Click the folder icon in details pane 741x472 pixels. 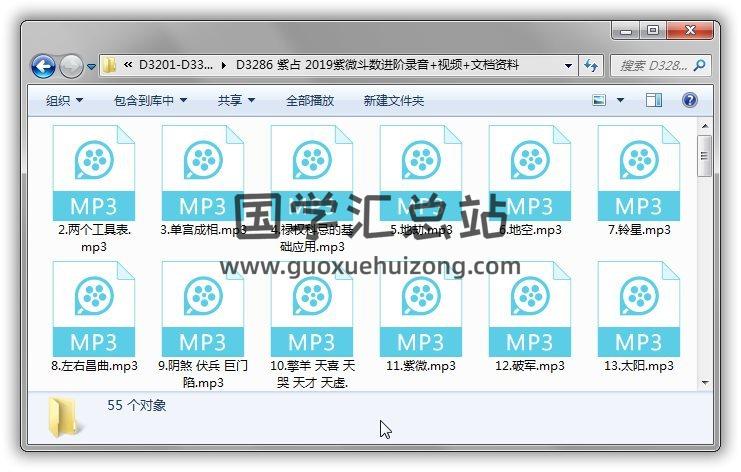(x=65, y=417)
